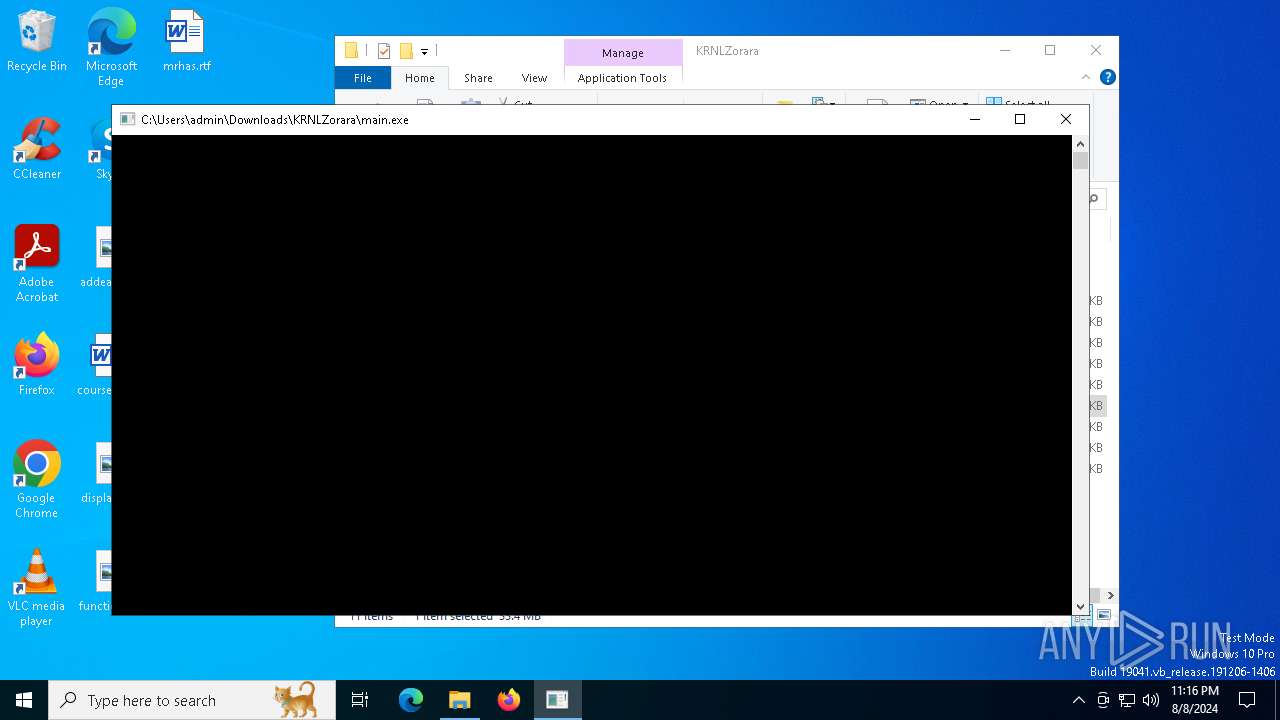Minimize the main.exe console window
1280x720 pixels.
(x=975, y=119)
